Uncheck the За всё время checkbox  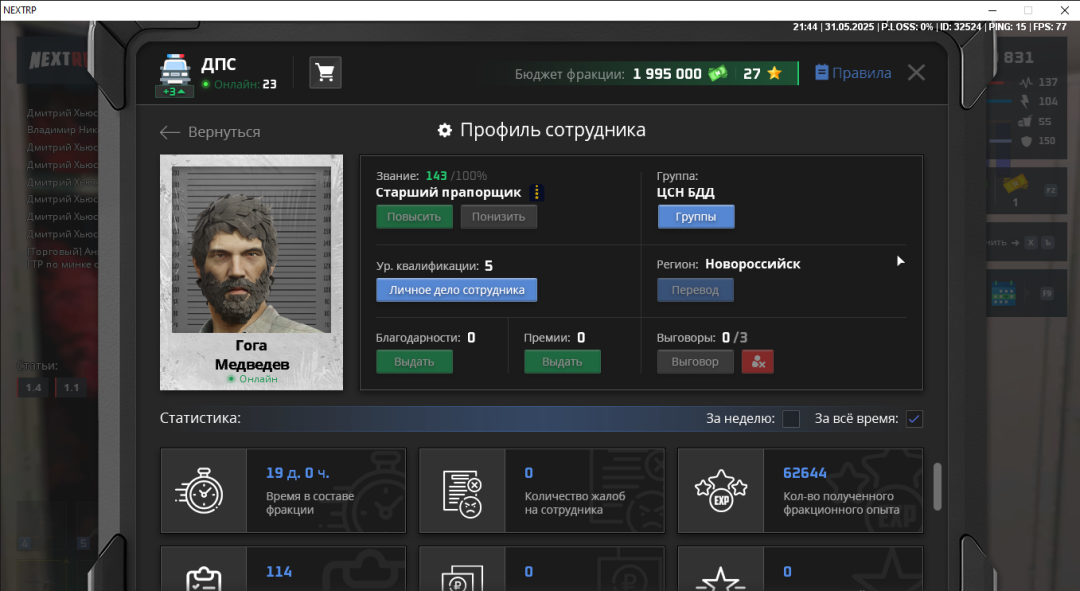tap(913, 419)
